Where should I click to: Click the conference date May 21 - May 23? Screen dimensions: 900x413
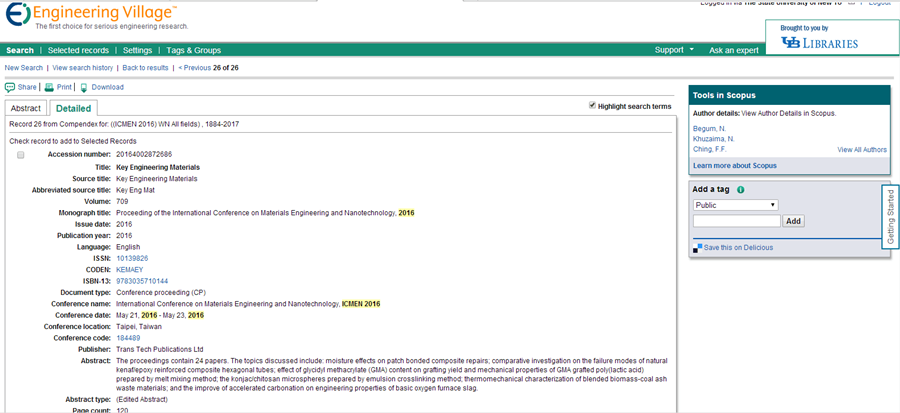[160, 315]
